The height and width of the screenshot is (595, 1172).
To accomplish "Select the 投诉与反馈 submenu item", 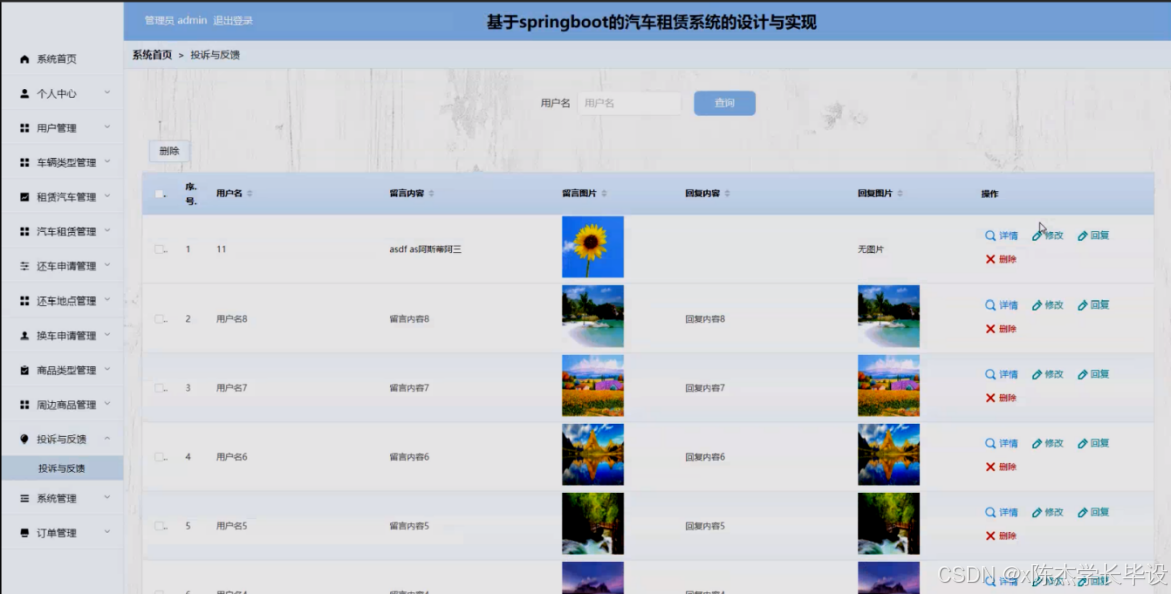I will point(62,469).
